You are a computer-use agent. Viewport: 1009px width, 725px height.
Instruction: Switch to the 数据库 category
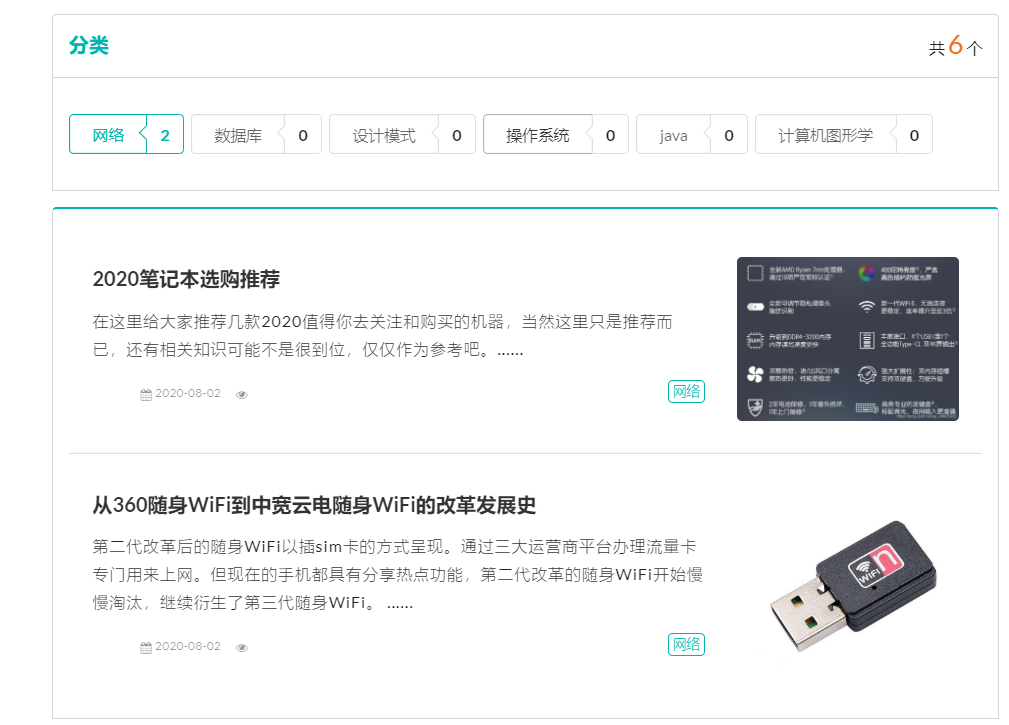pyautogui.click(x=238, y=134)
